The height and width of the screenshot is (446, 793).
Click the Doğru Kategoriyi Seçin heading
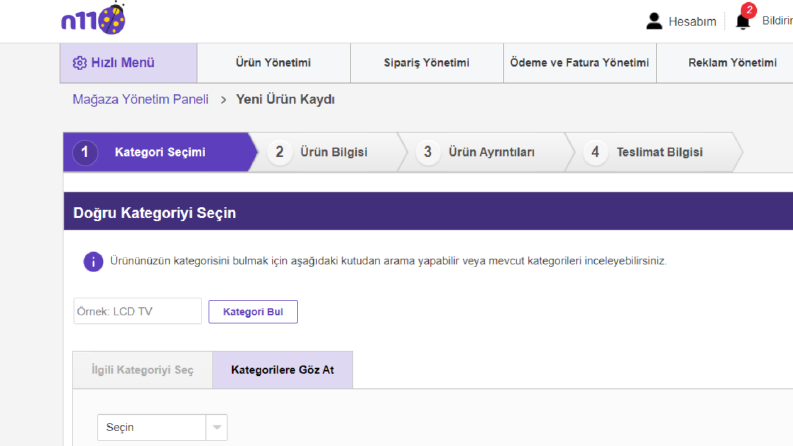[x=154, y=213]
